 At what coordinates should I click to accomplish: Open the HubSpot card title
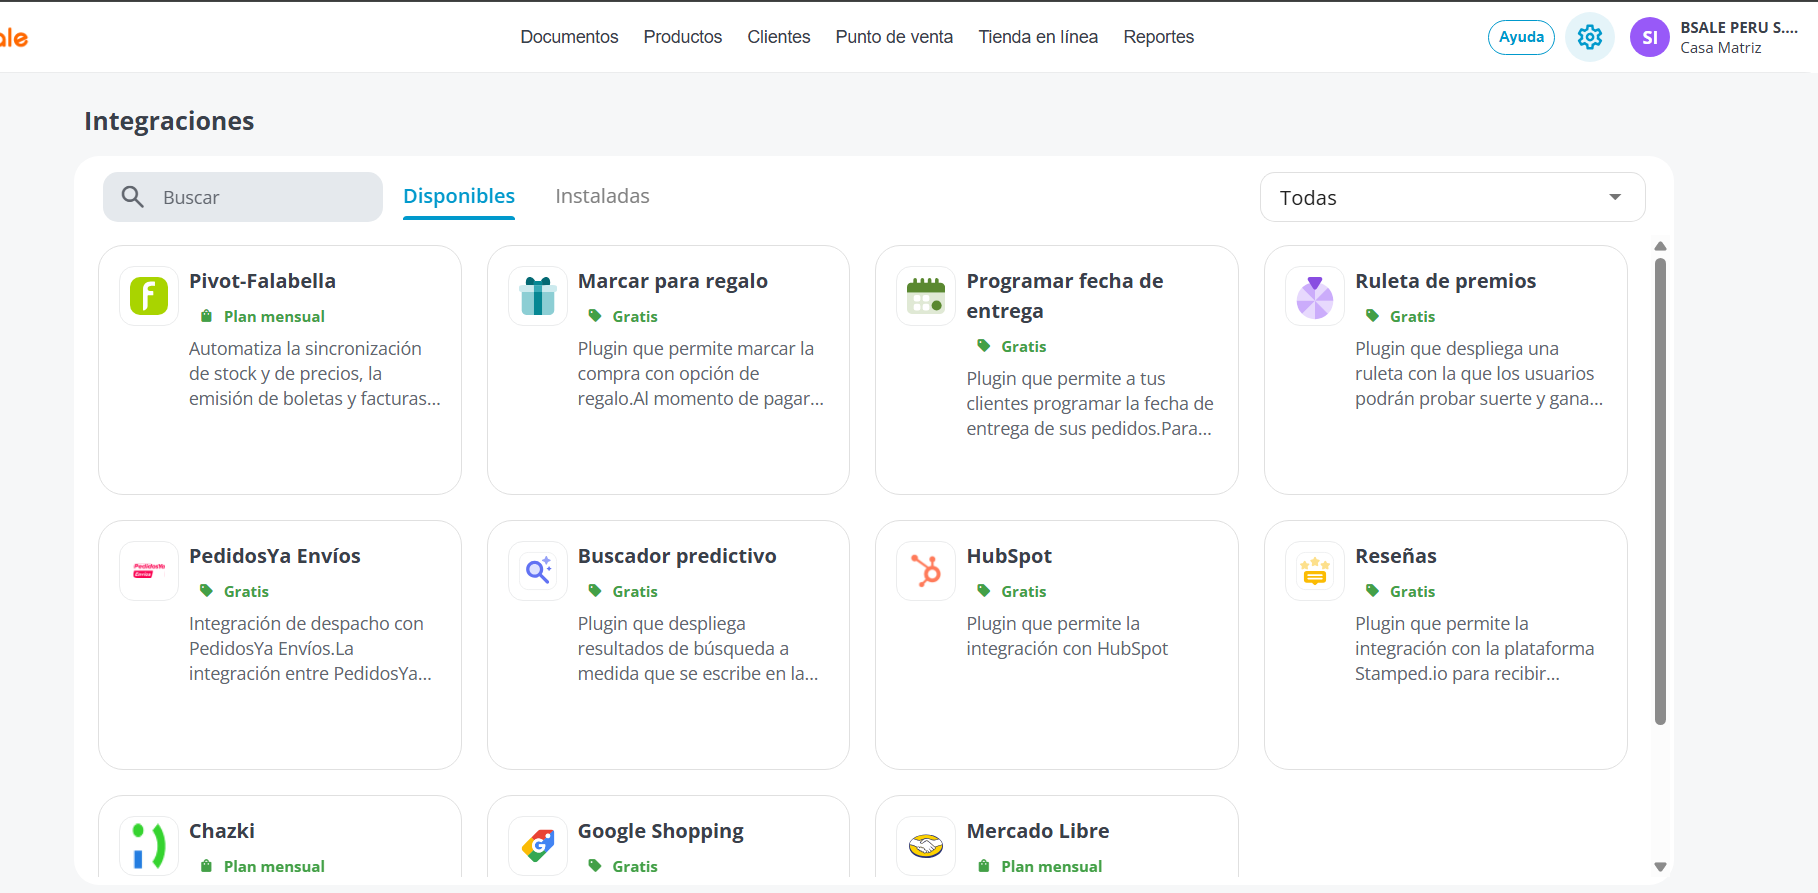(x=1009, y=556)
